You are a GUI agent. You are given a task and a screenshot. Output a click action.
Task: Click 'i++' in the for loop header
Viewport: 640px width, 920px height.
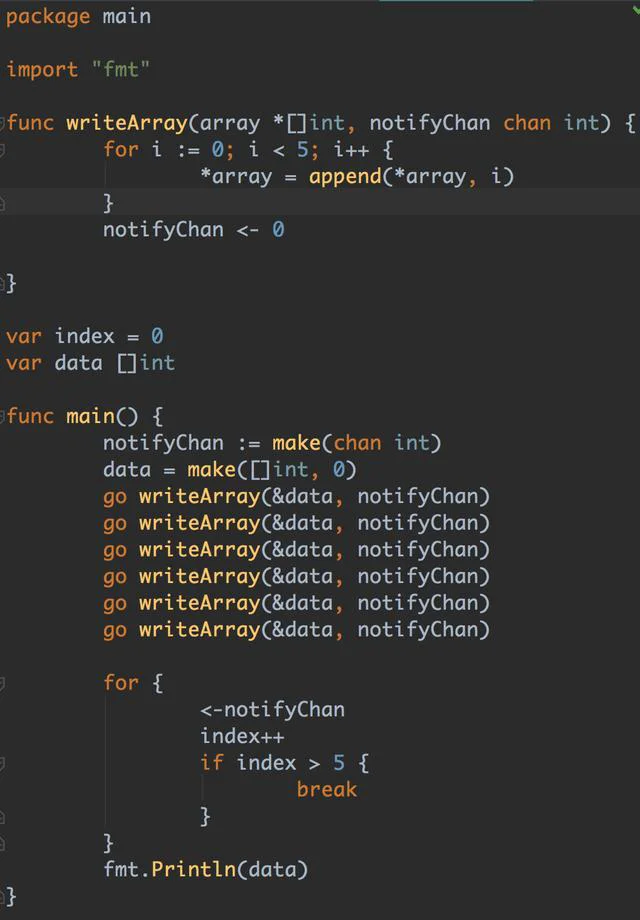(x=351, y=150)
